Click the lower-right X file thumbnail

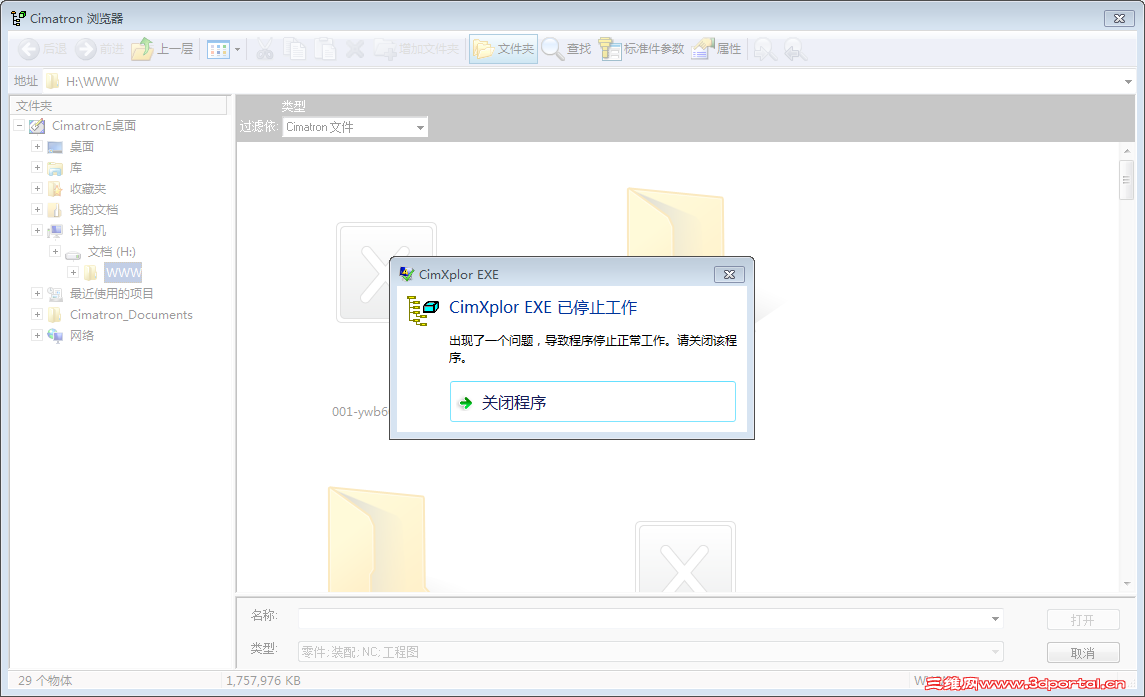(685, 557)
